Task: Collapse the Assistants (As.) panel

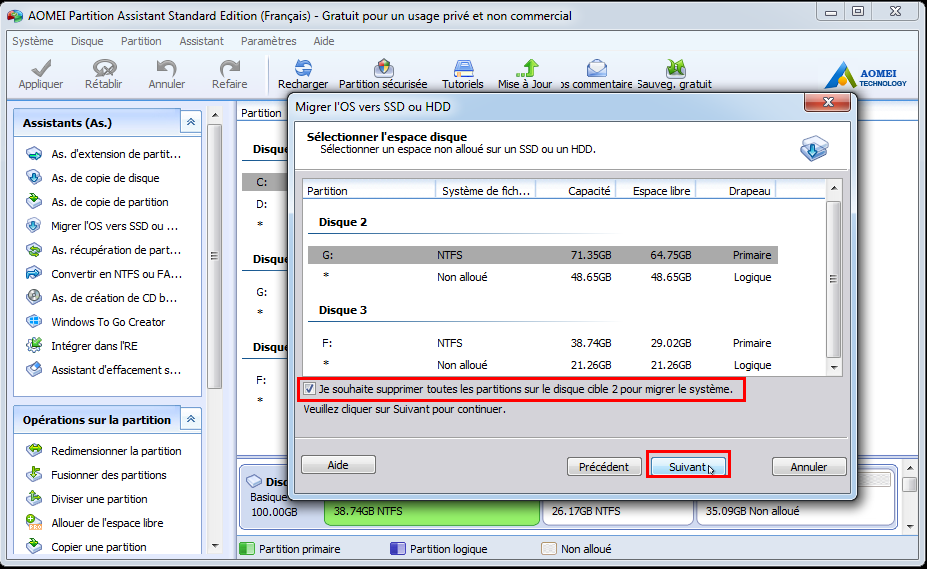Action: (x=191, y=122)
